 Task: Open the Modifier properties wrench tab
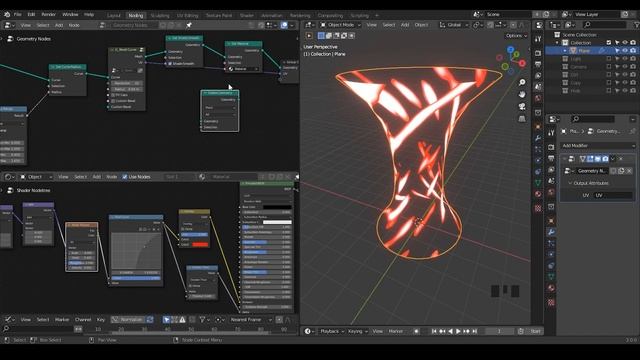click(551, 232)
